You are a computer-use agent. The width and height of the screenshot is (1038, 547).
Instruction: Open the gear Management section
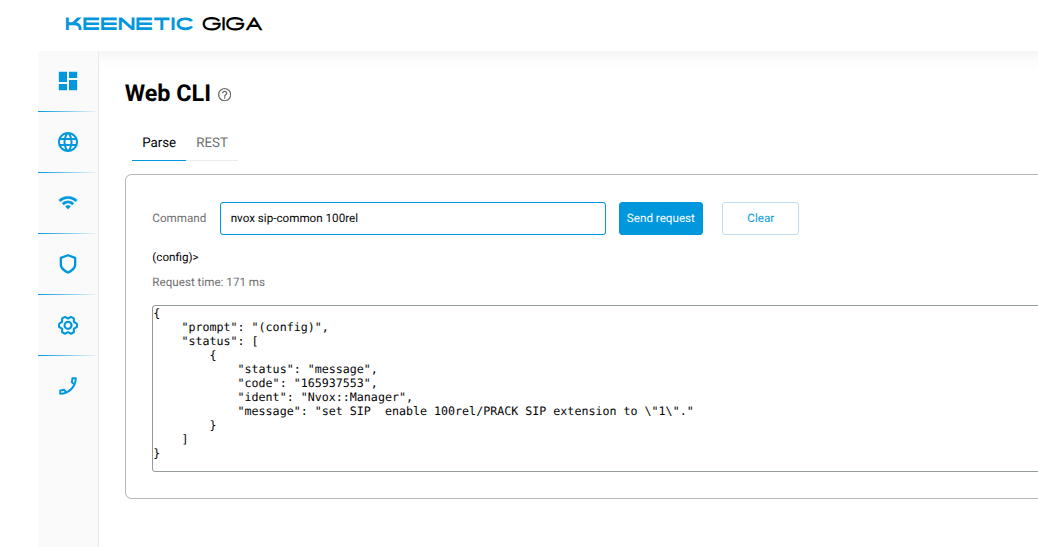pyautogui.click(x=68, y=325)
